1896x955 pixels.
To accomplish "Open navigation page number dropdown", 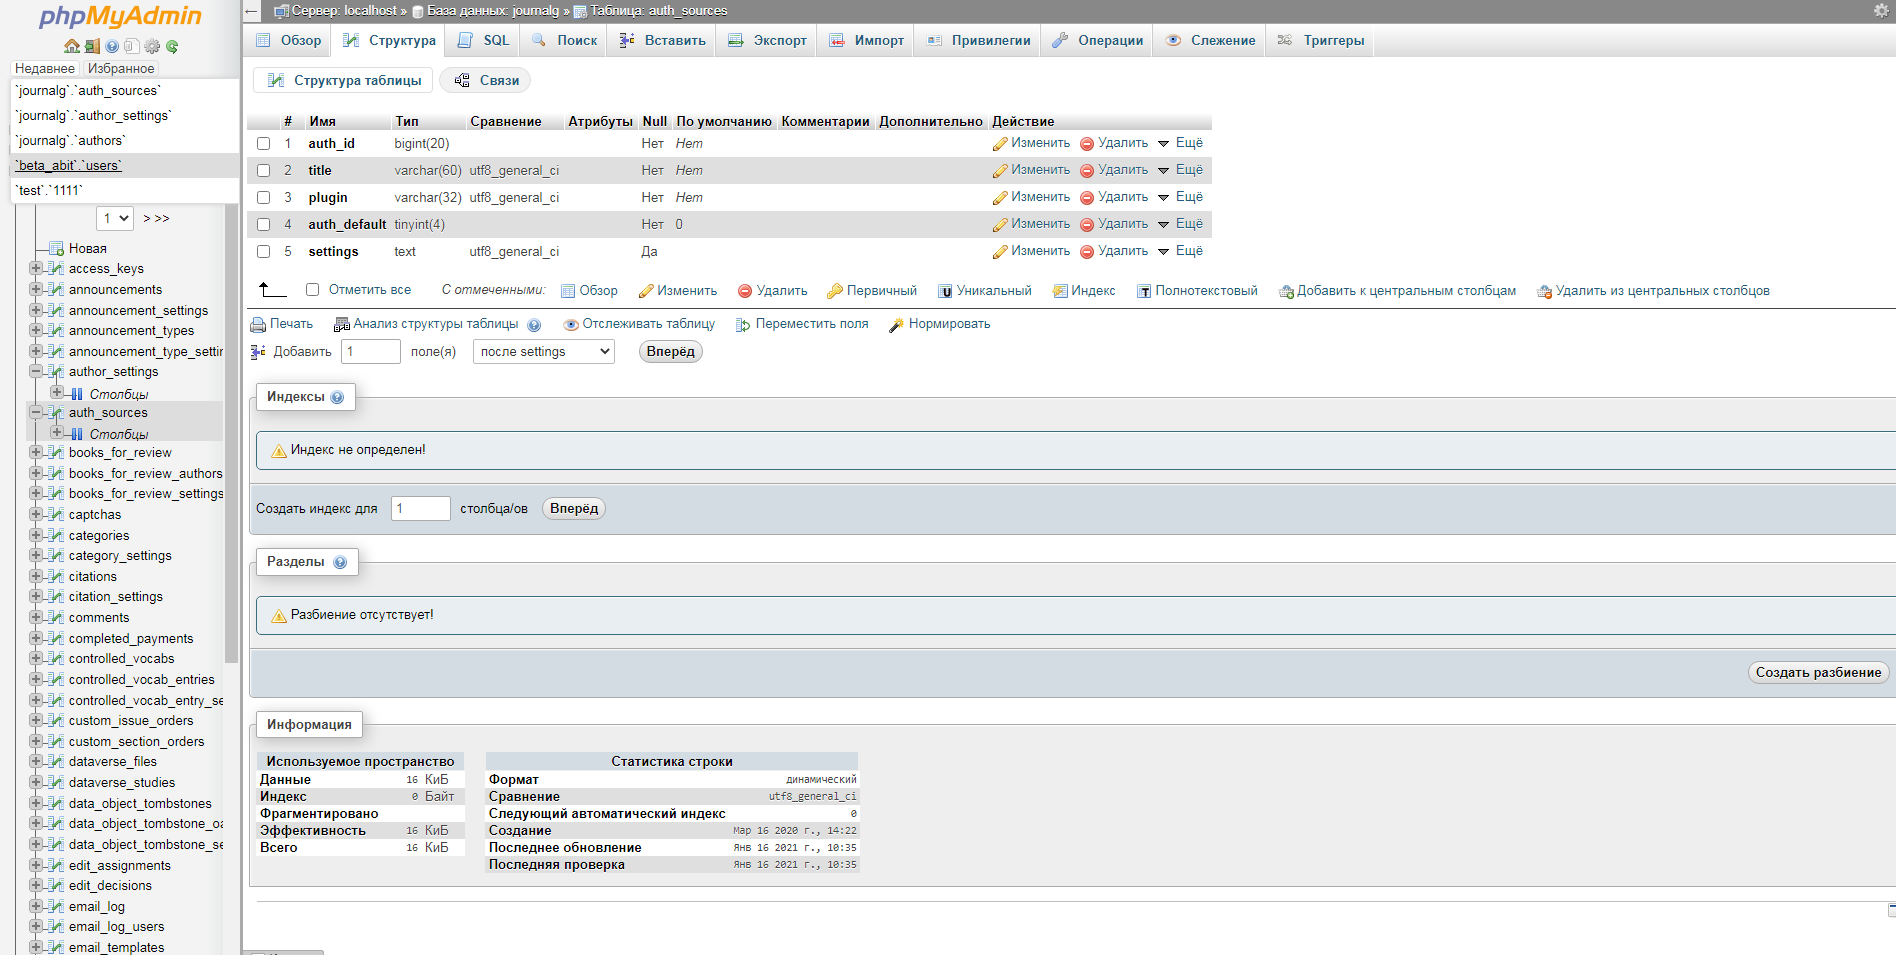I will click(115, 218).
